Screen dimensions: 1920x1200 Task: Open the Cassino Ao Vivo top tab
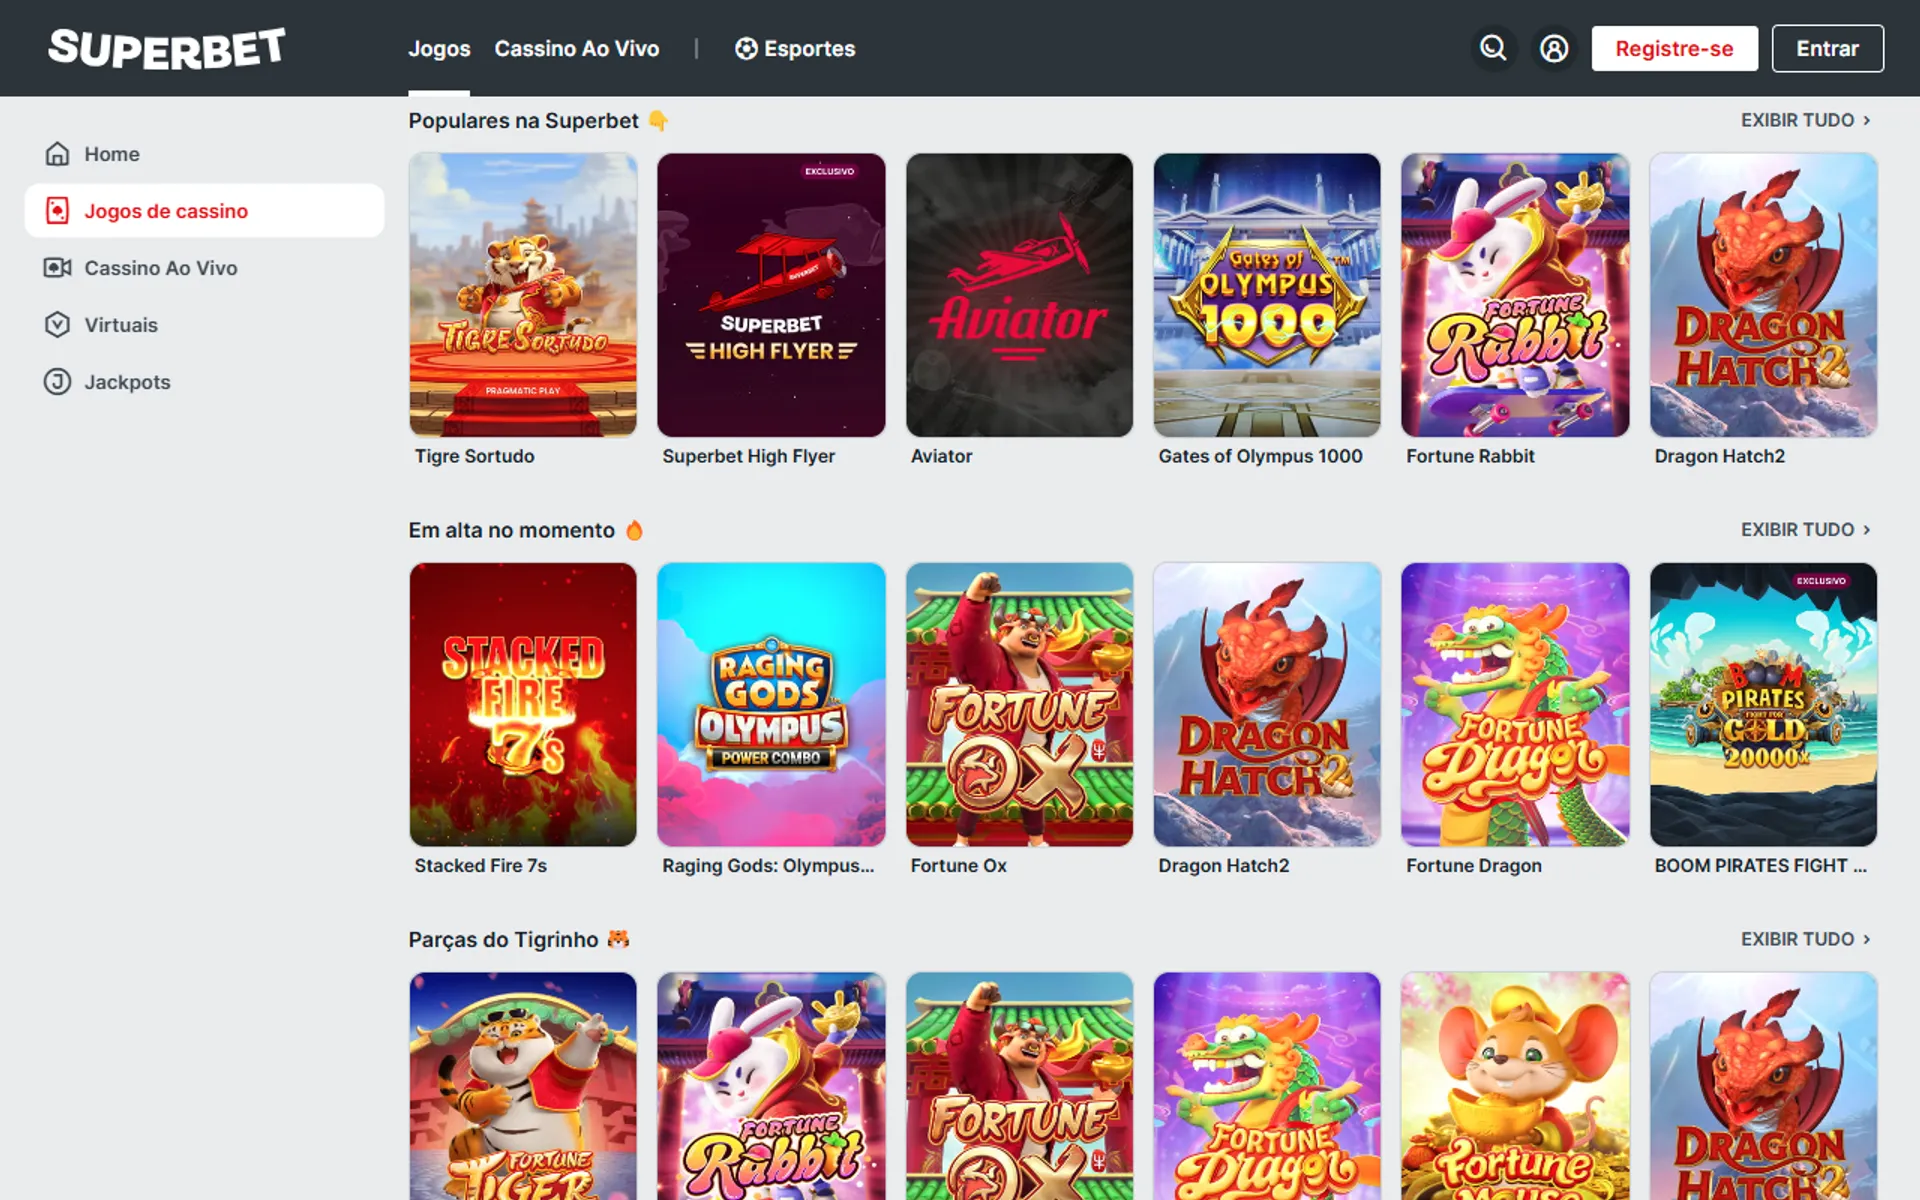pos(577,48)
